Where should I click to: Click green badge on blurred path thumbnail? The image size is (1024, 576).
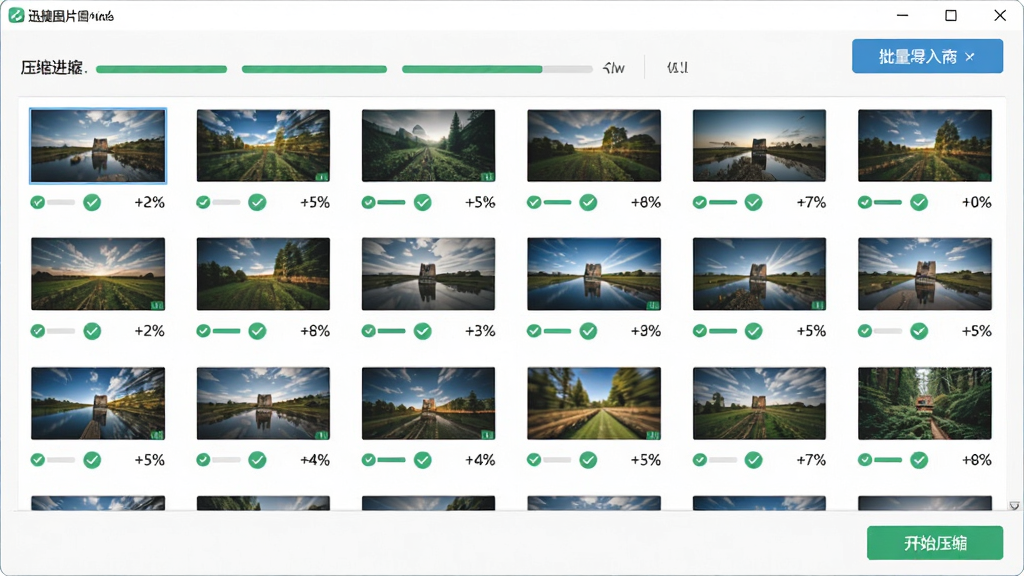click(652, 434)
